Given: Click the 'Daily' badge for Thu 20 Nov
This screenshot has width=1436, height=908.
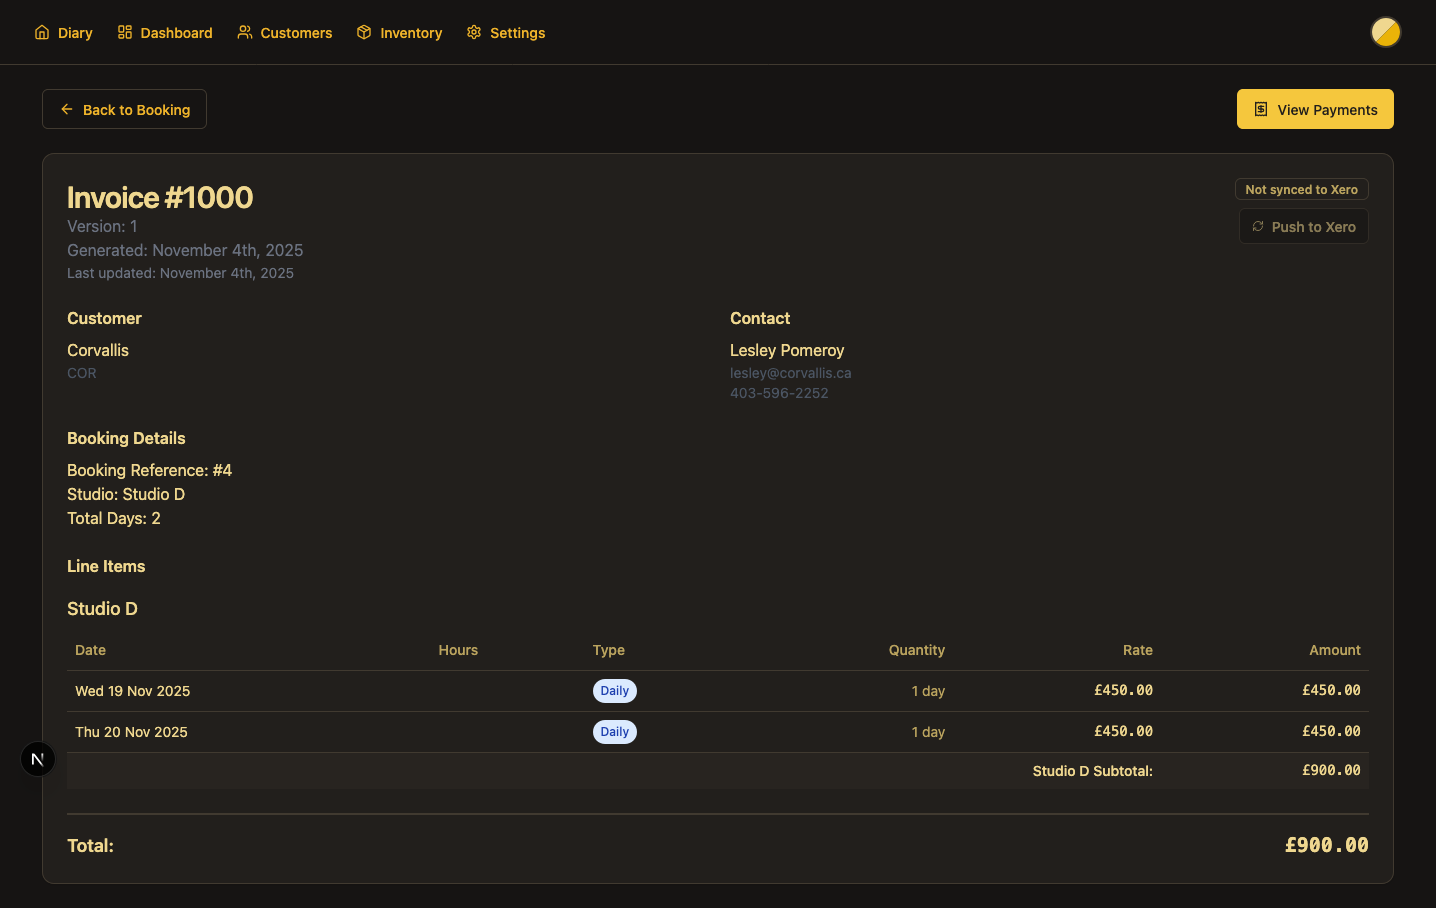Looking at the screenshot, I should tap(614, 731).
